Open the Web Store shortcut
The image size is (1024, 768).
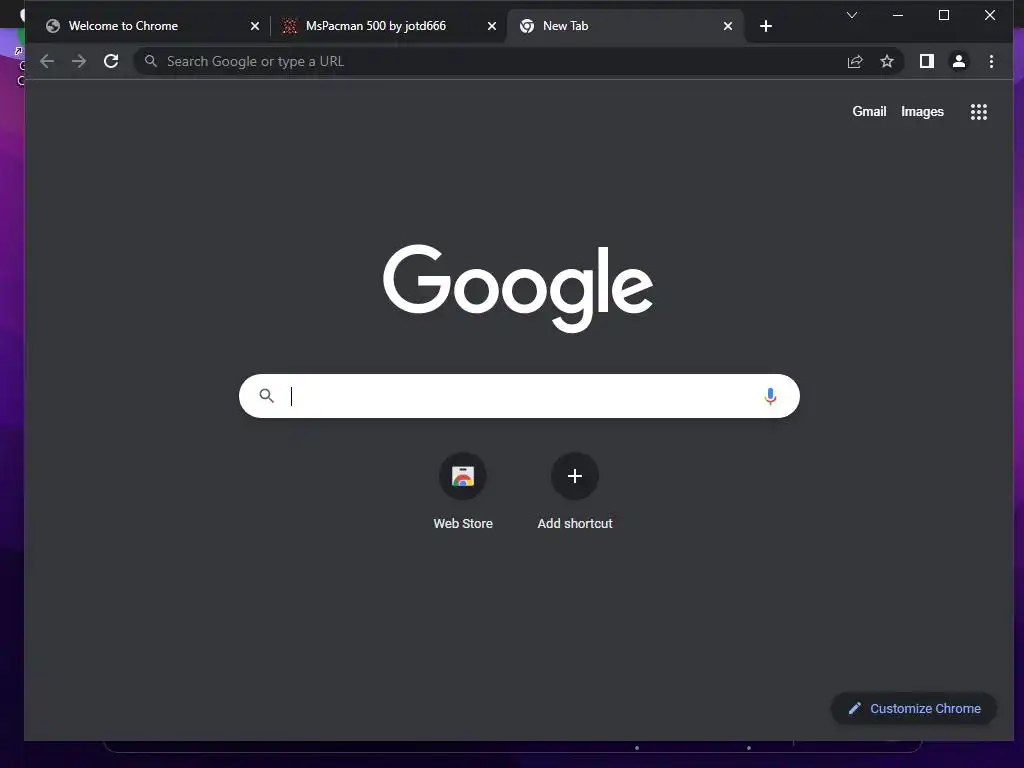[x=463, y=491]
